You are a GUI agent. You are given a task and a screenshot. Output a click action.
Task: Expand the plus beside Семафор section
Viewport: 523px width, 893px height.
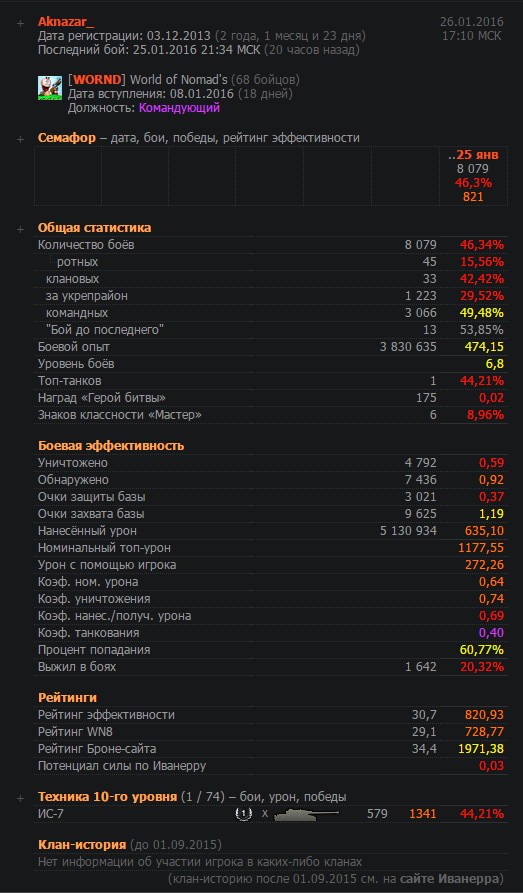point(21,139)
